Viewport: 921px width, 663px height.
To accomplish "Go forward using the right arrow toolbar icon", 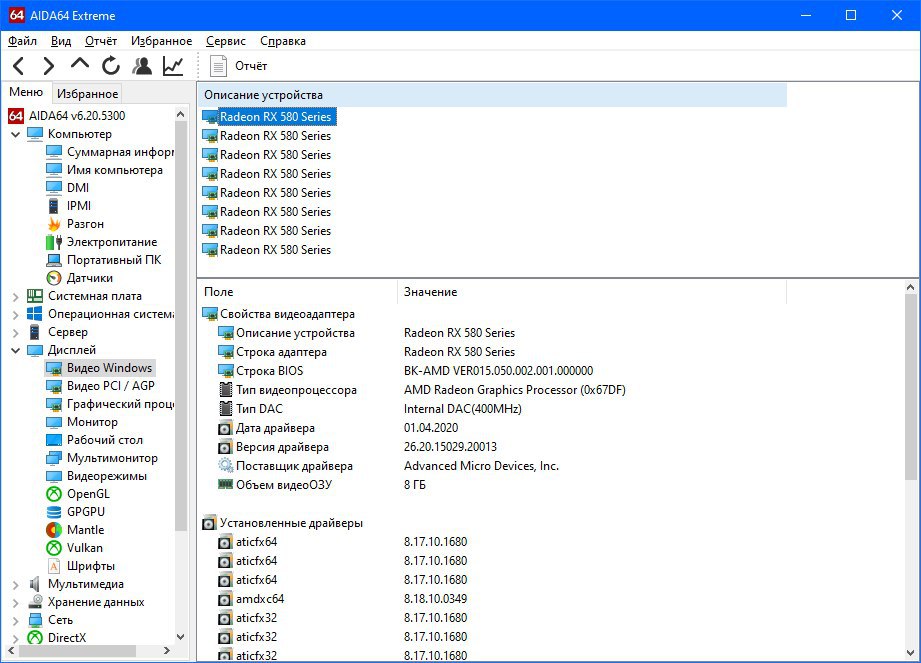I will click(x=49, y=66).
